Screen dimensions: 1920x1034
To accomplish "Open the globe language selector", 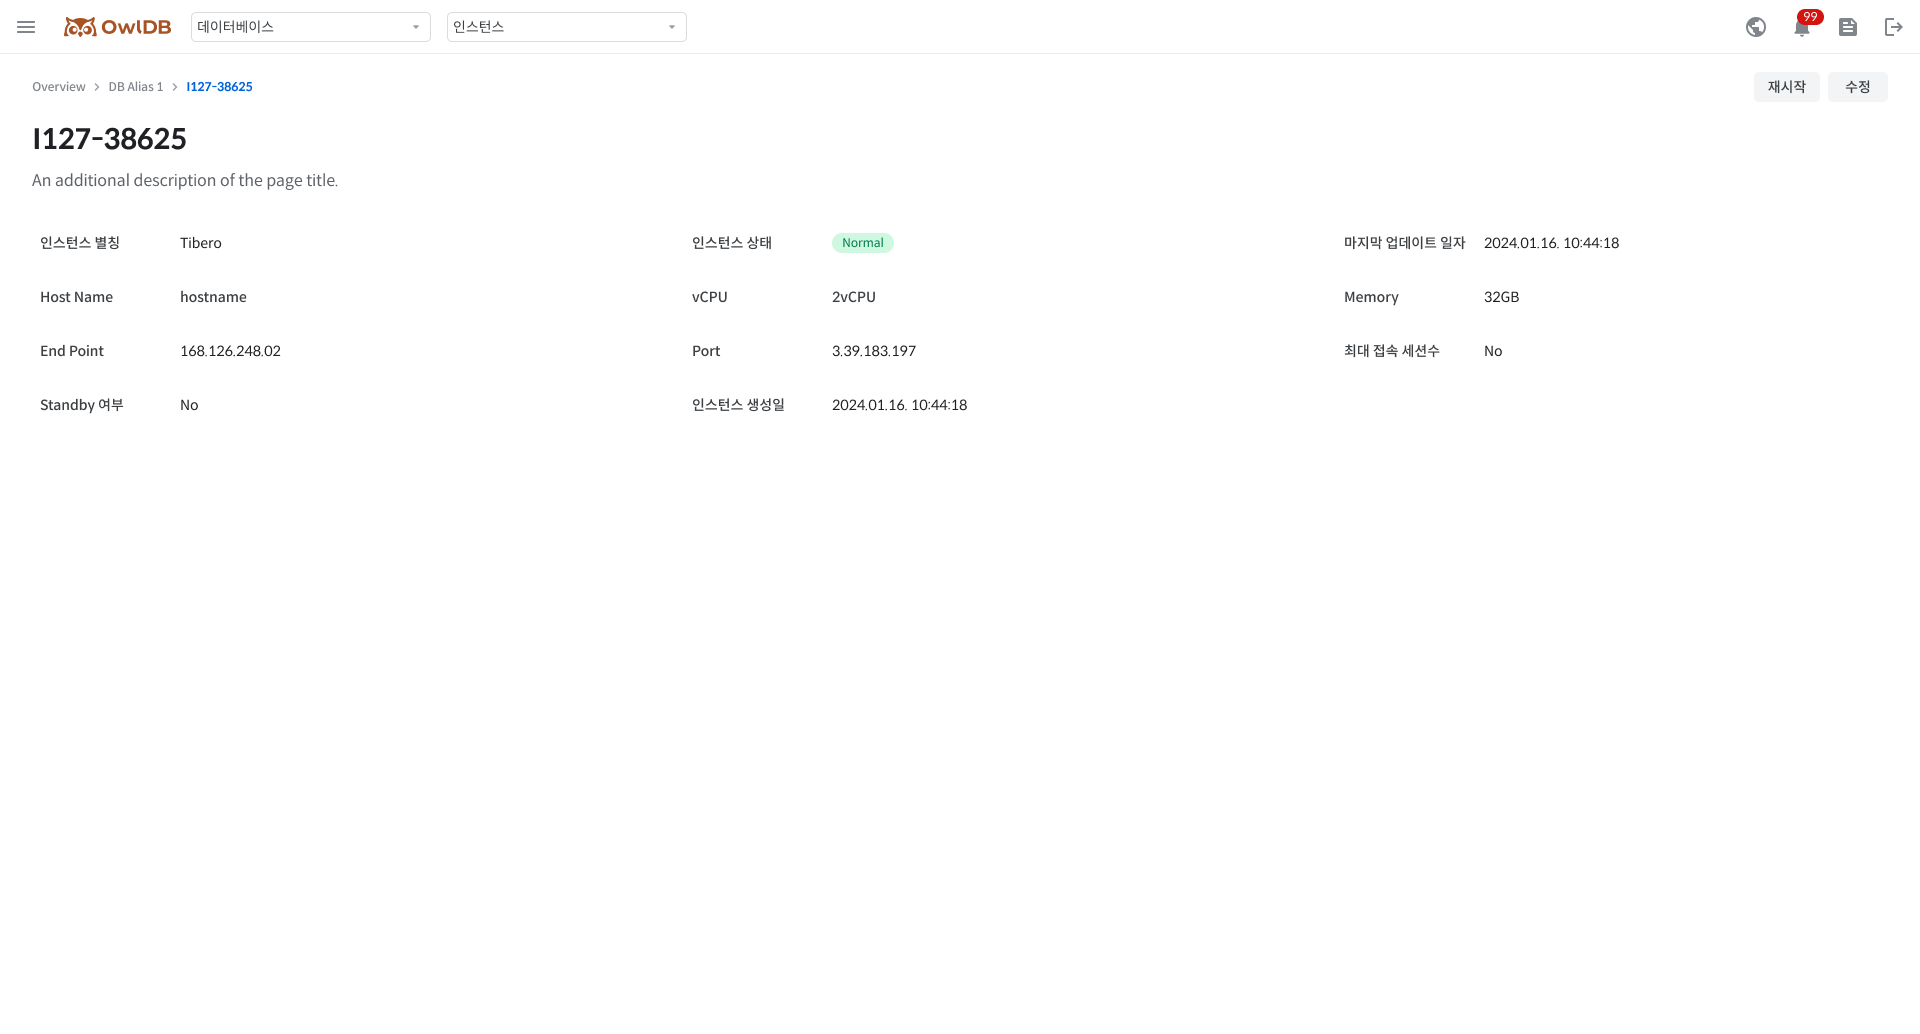I will click(1755, 27).
